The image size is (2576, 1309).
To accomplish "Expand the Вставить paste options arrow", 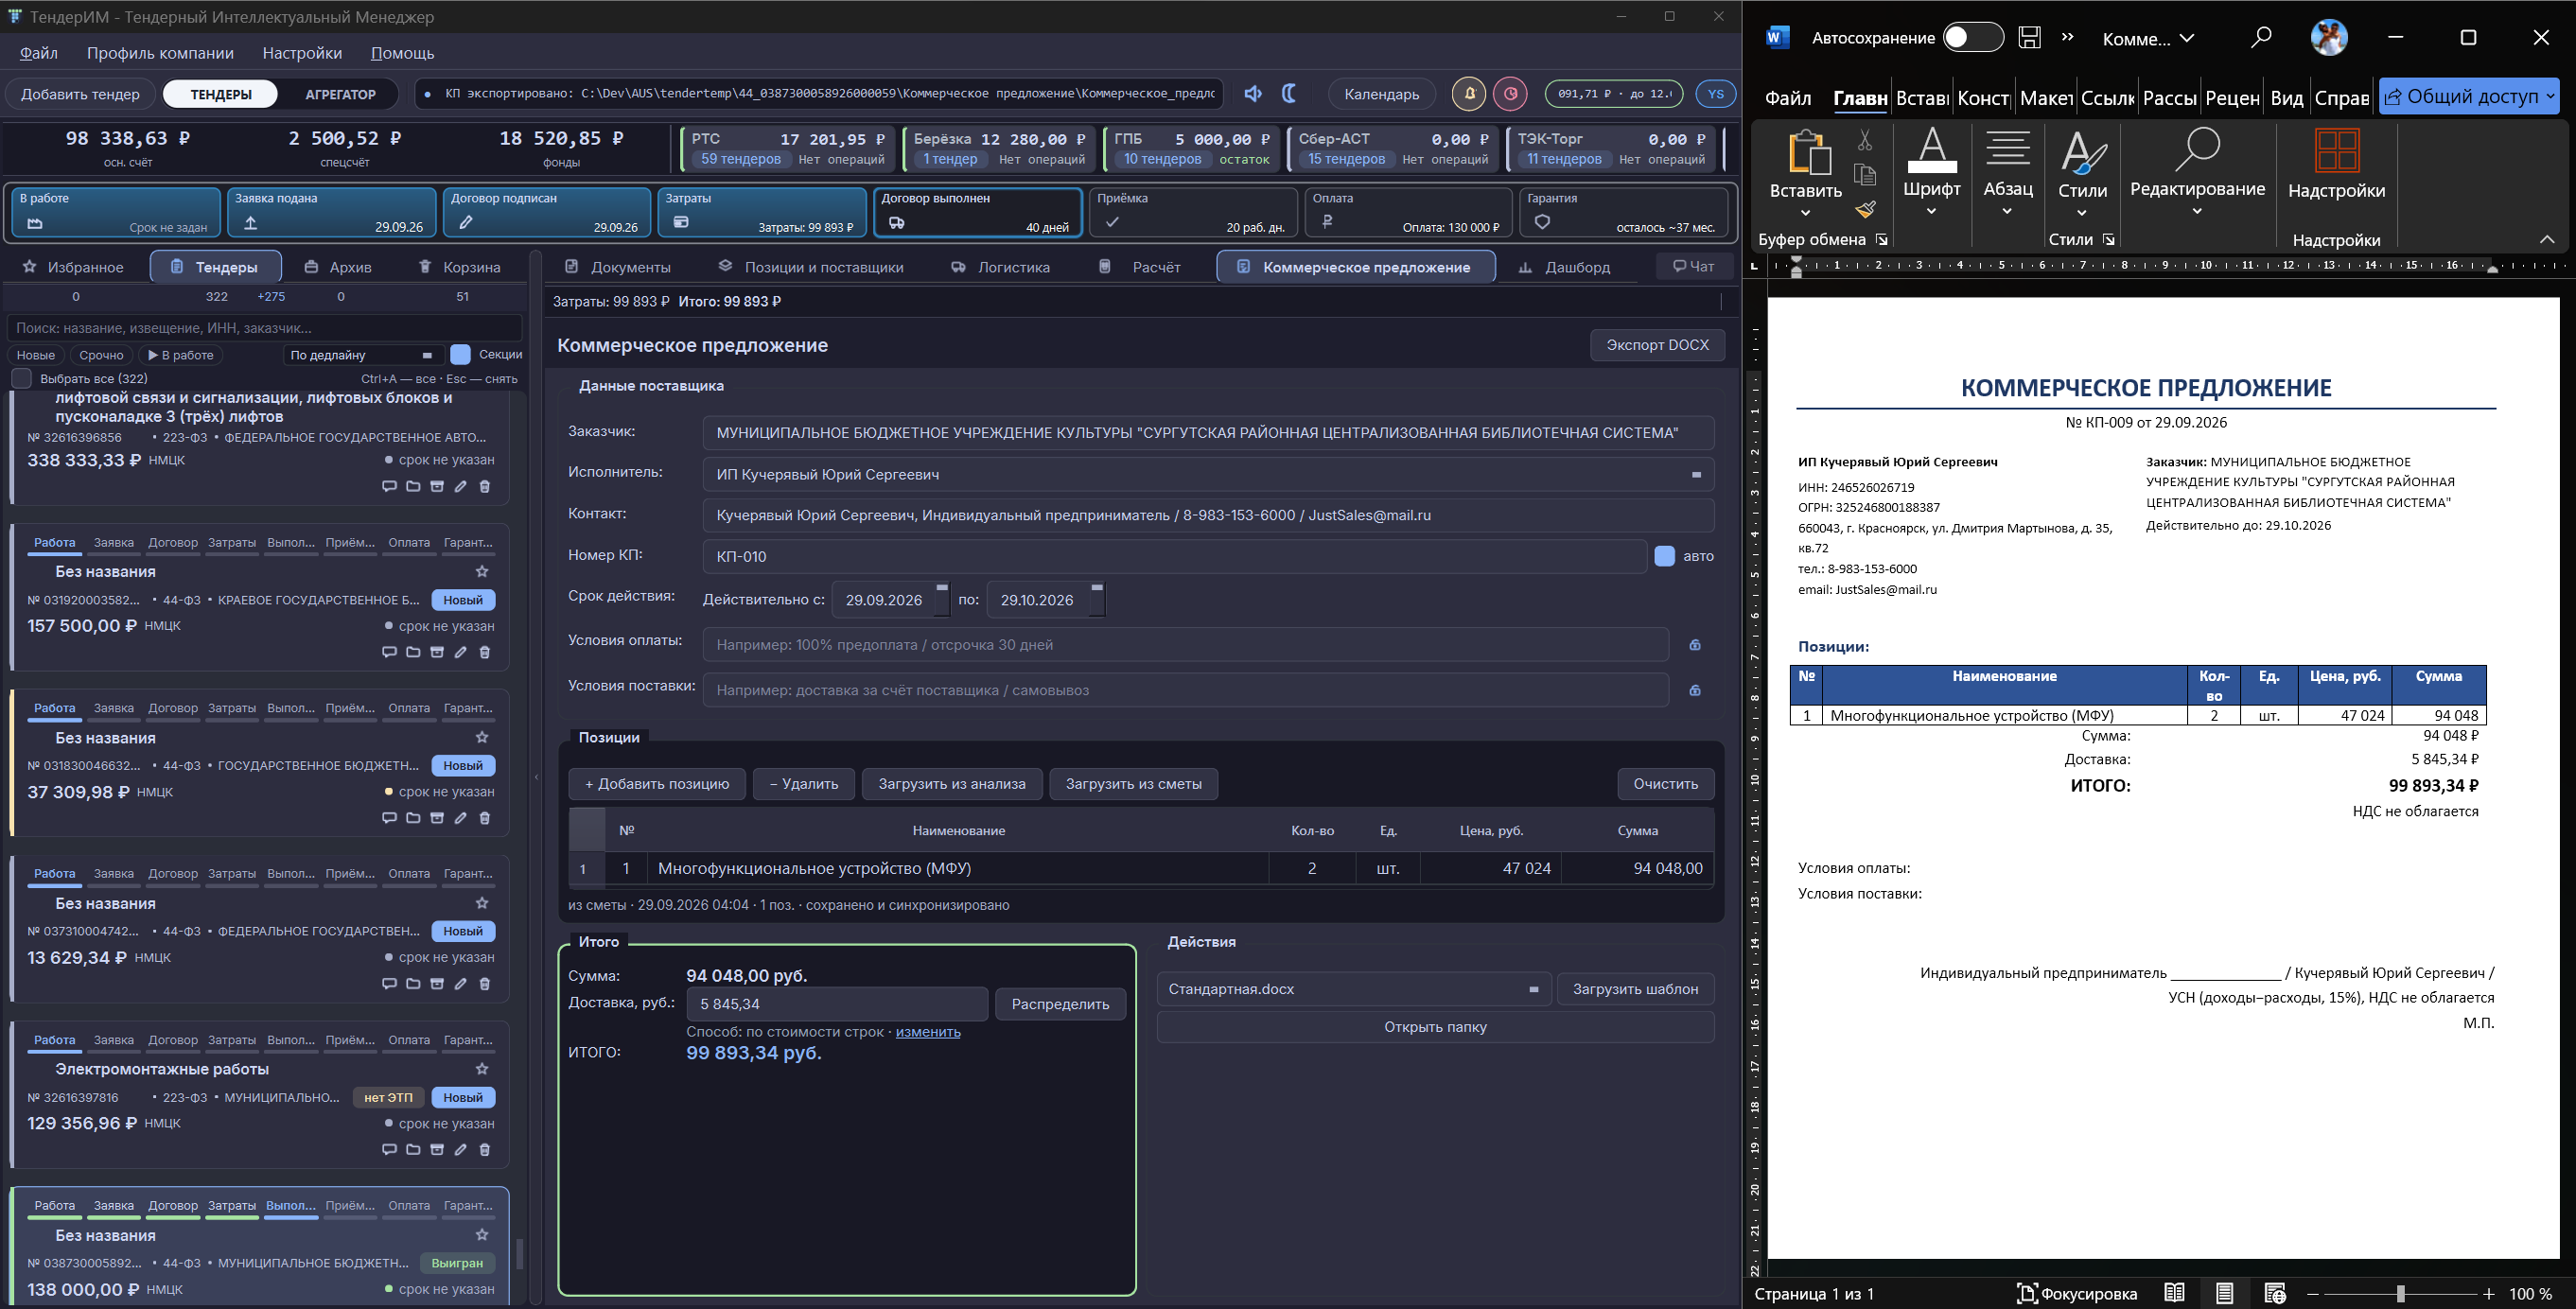I will tap(1805, 212).
